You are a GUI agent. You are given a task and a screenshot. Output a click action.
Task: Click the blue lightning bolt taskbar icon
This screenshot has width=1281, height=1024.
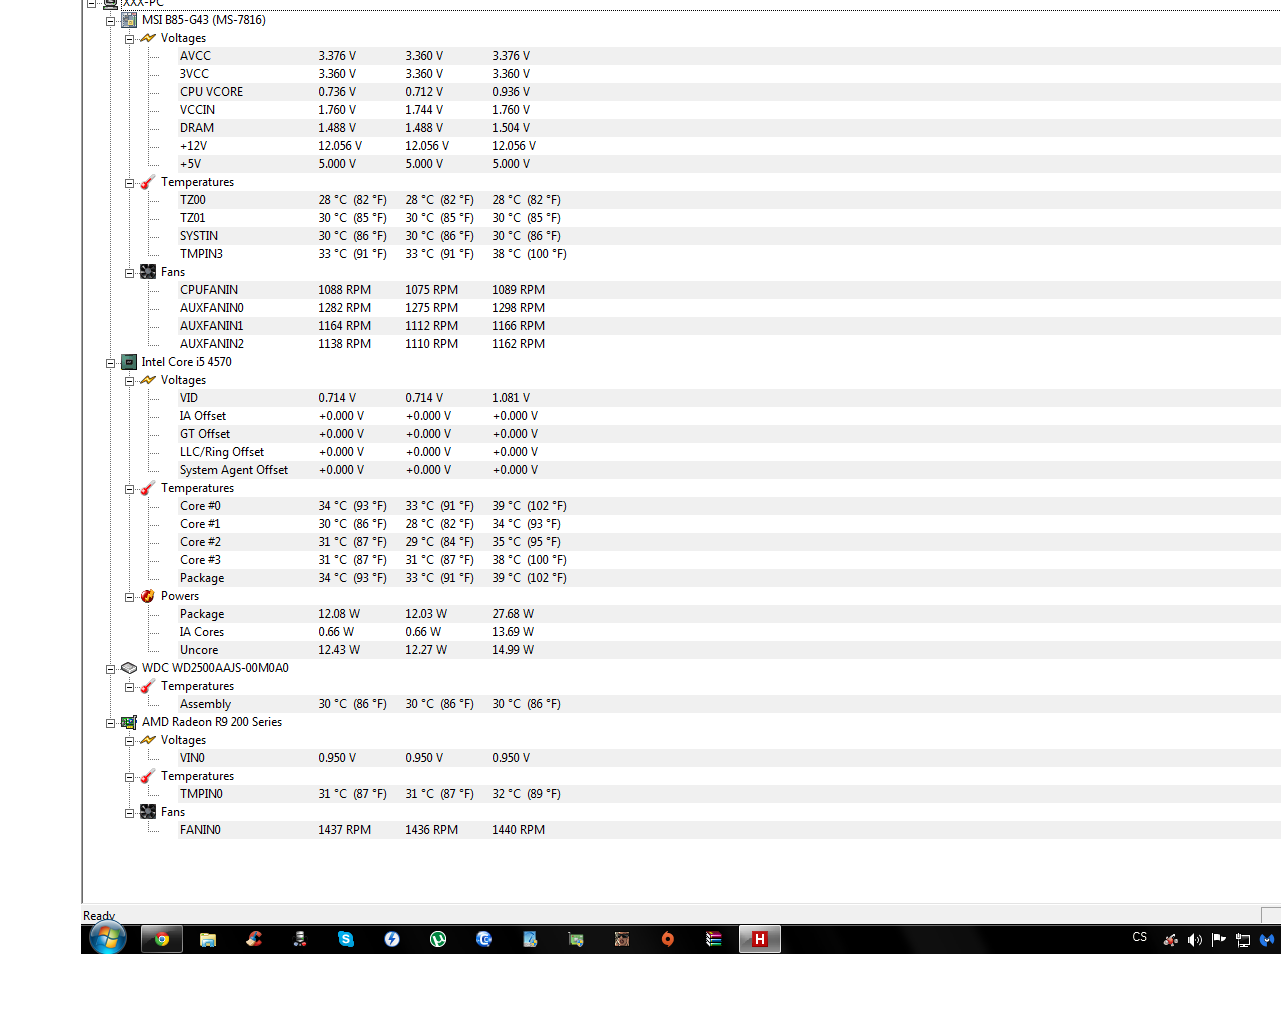click(392, 939)
